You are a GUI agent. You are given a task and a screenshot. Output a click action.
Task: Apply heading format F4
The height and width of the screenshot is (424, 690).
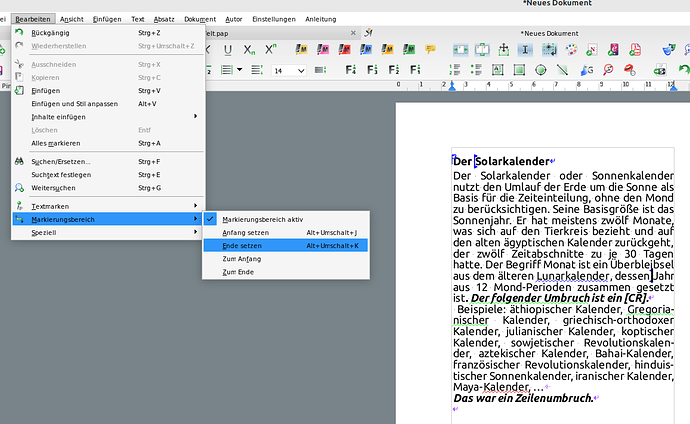pyautogui.click(x=350, y=69)
